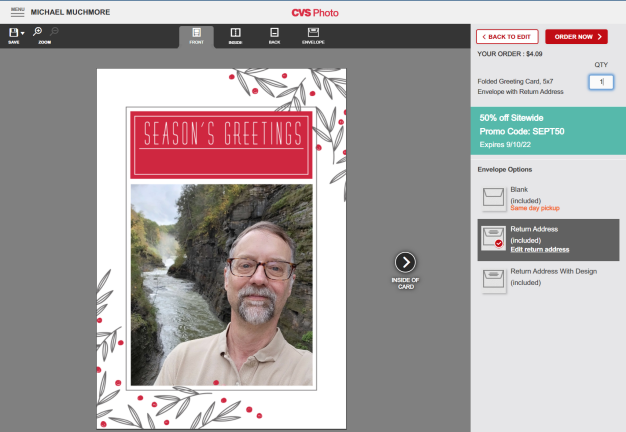Zoom in with the magnifier plus icon
This screenshot has width=626, height=432.
pyautogui.click(x=38, y=32)
